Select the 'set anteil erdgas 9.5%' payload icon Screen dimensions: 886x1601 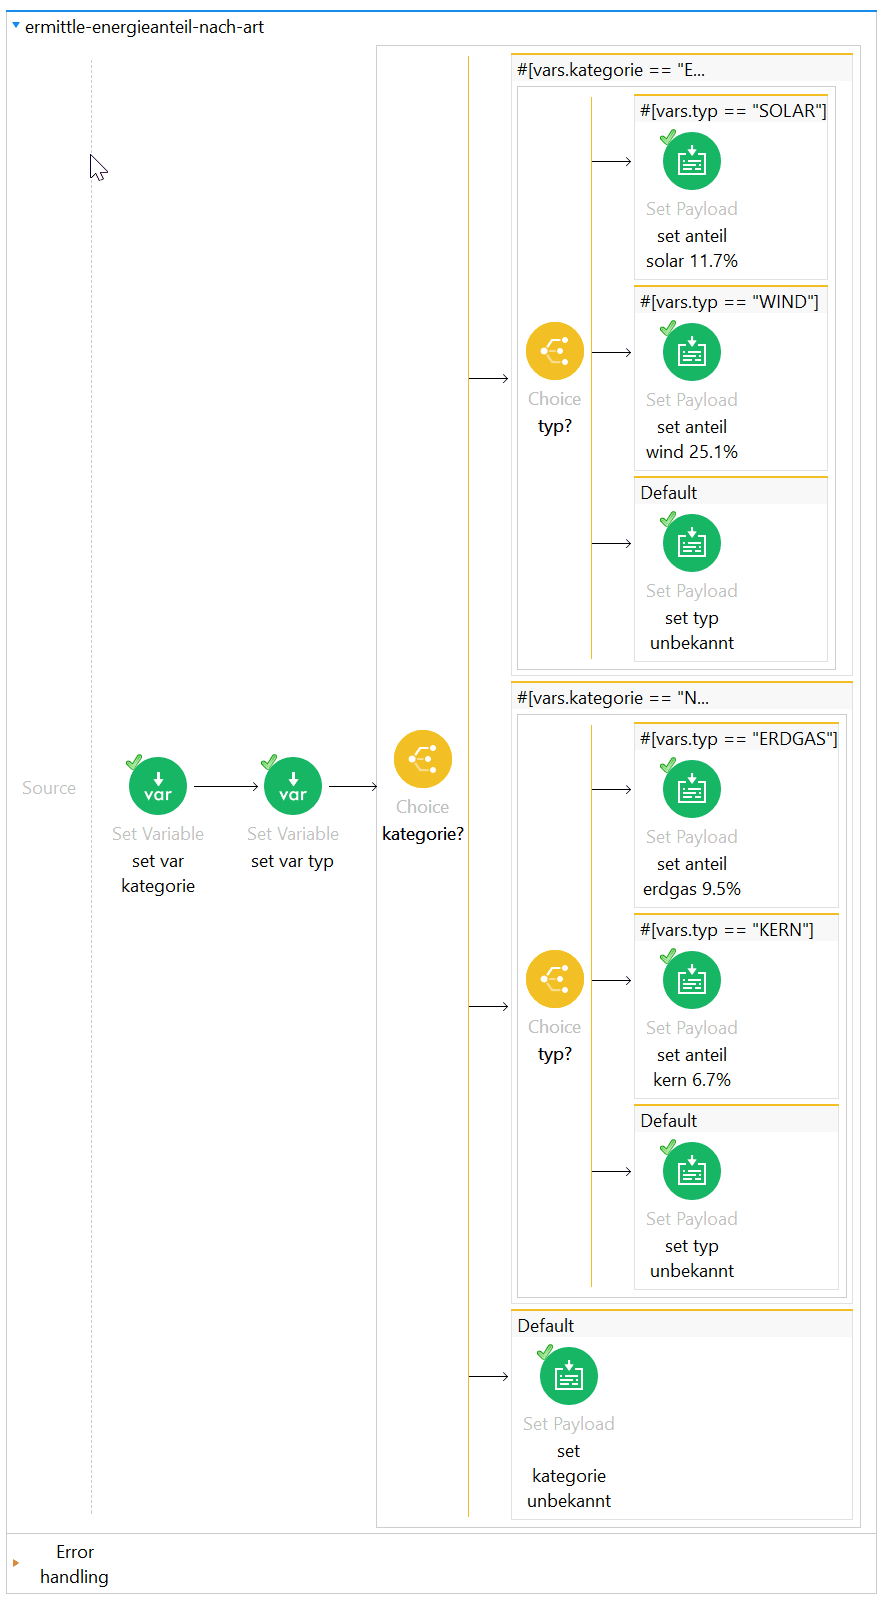click(692, 789)
